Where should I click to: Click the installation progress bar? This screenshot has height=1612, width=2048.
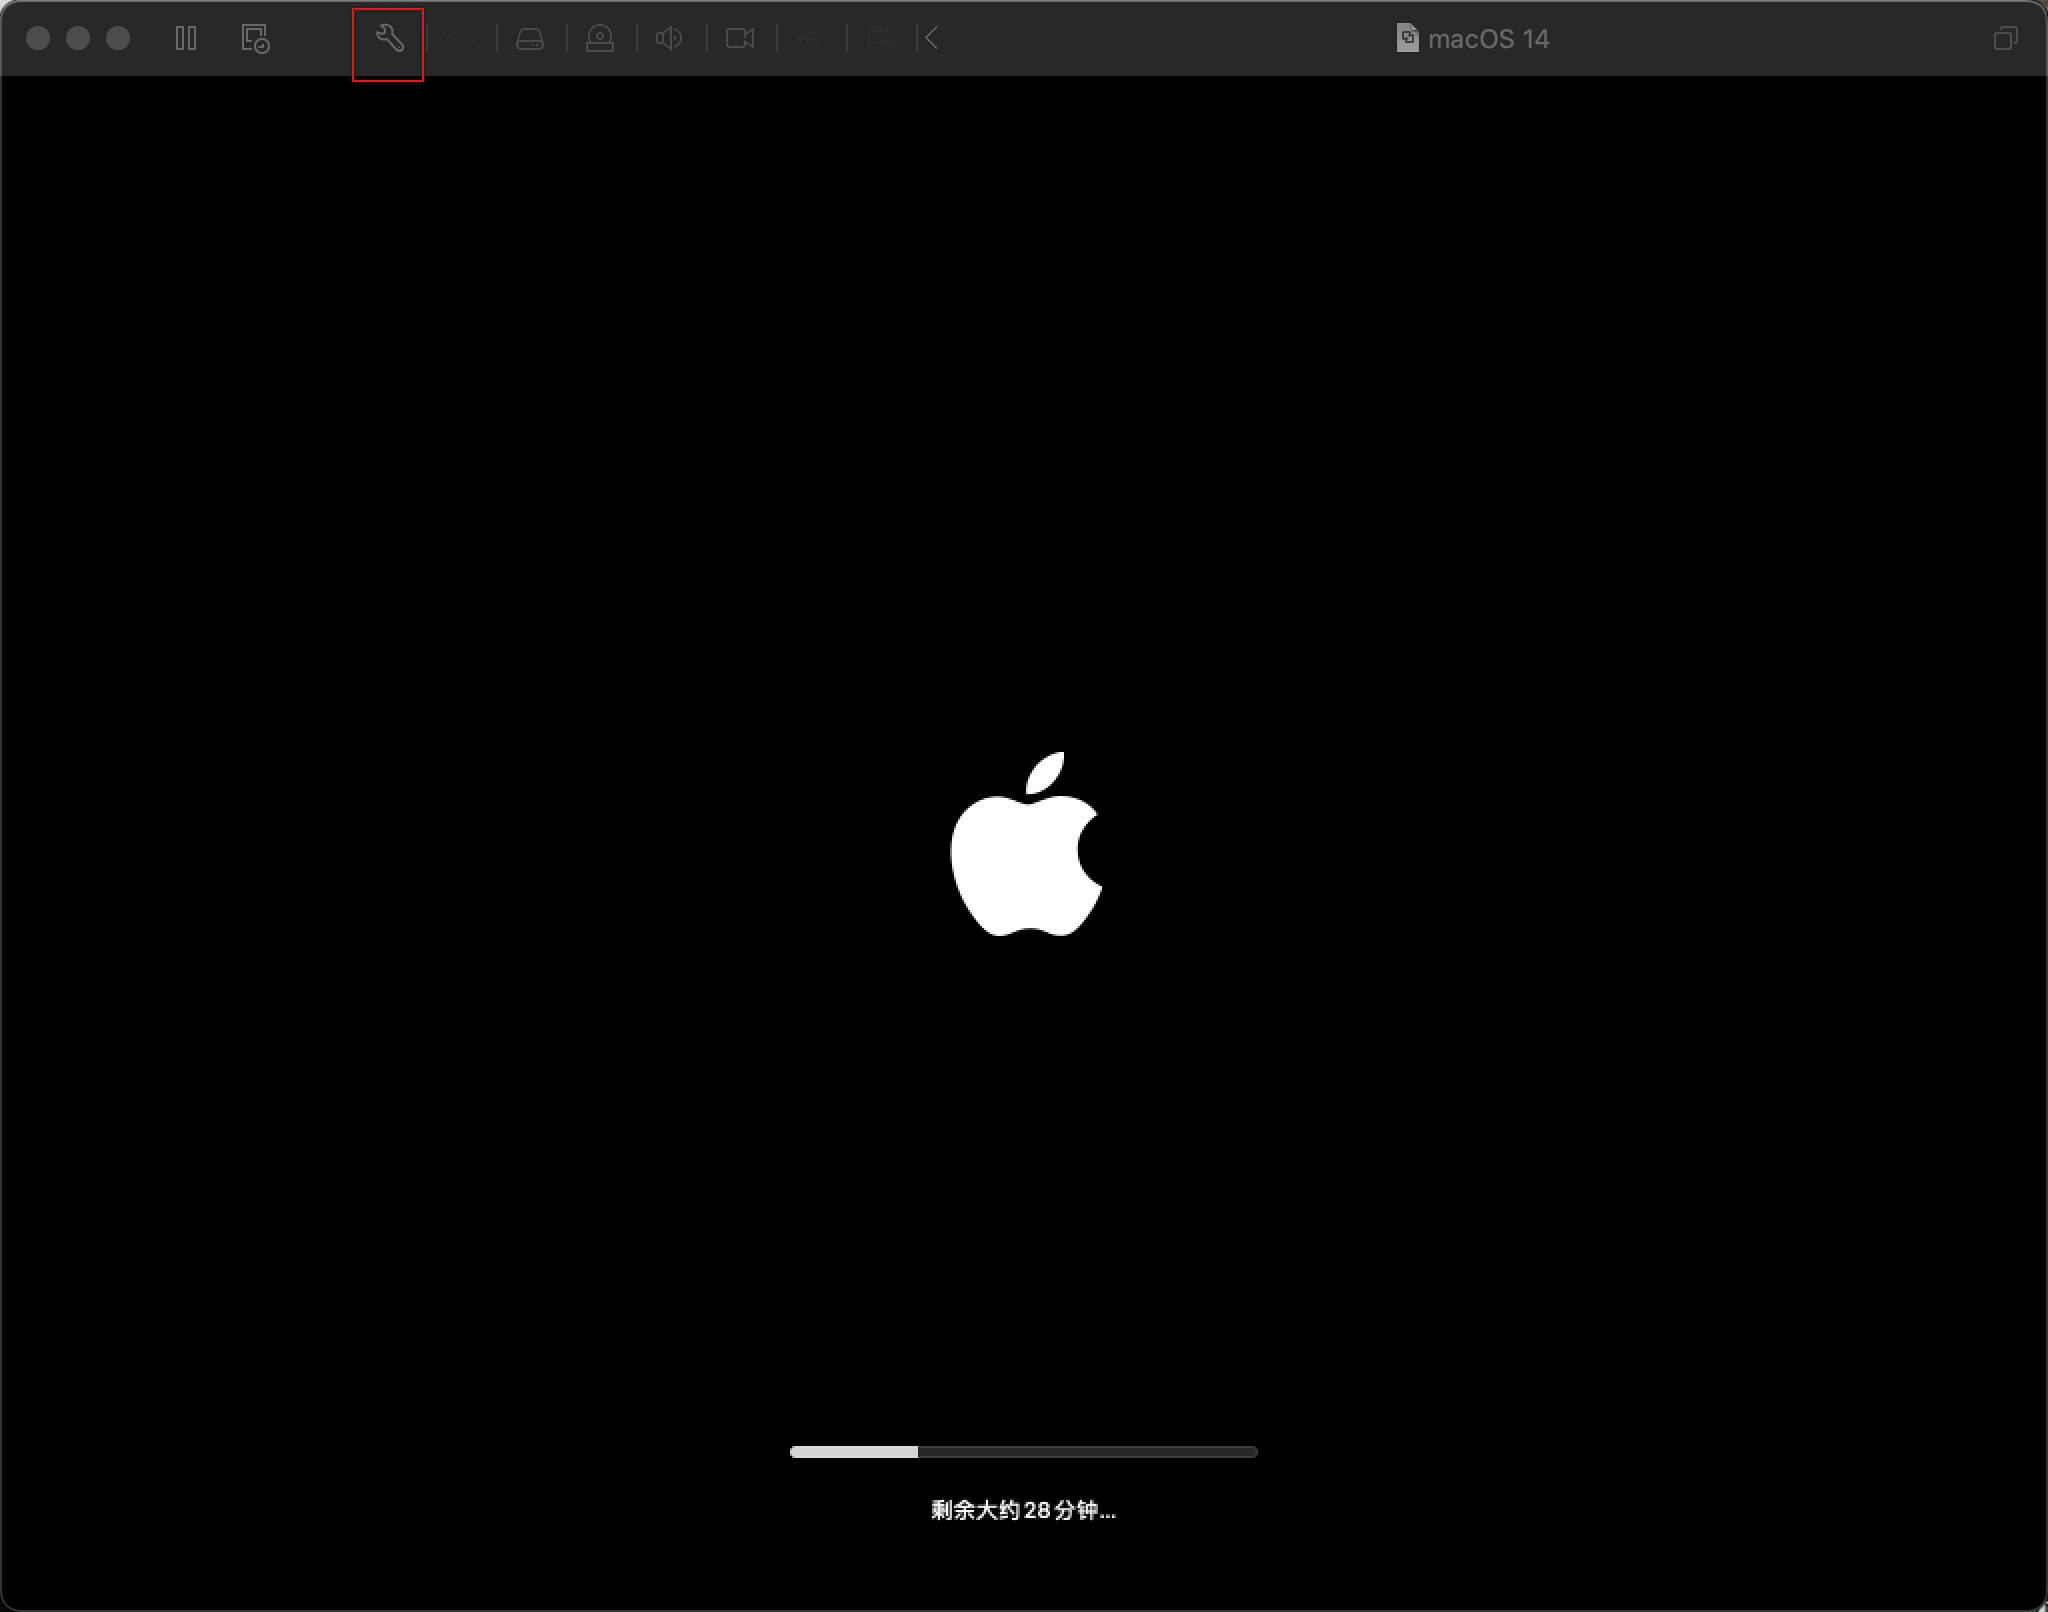tap(1023, 1452)
